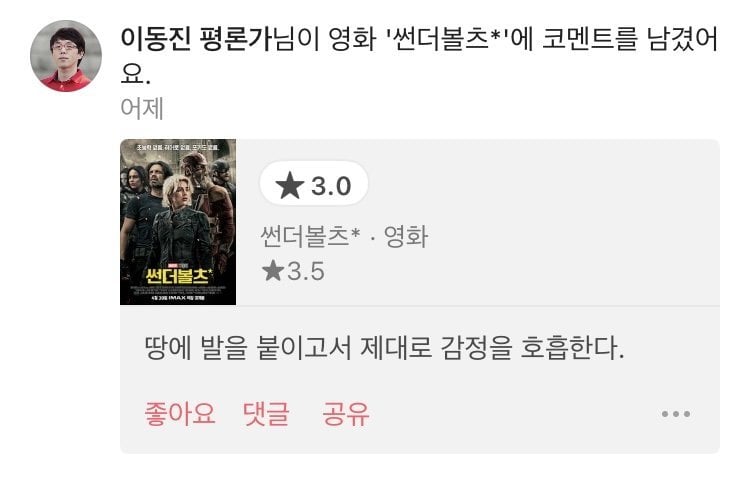Viewport: 750px width, 482px height.
Task: Click the white rounded 3.0 rating pill
Action: coord(314,184)
